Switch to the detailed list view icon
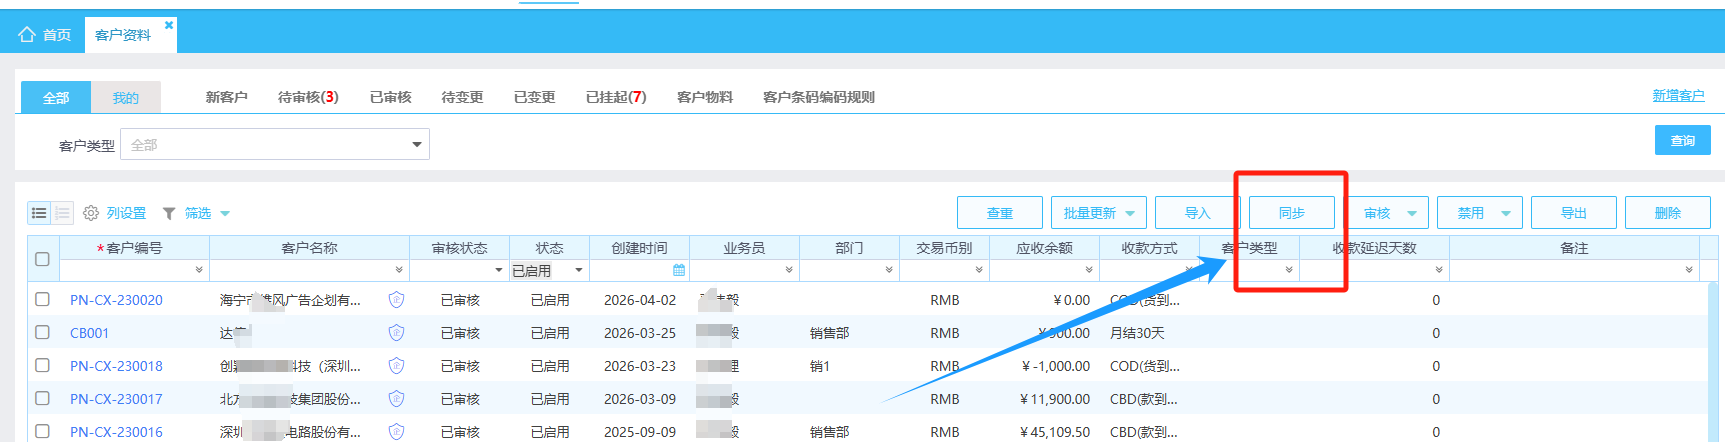1725x442 pixels. pyautogui.click(x=62, y=213)
